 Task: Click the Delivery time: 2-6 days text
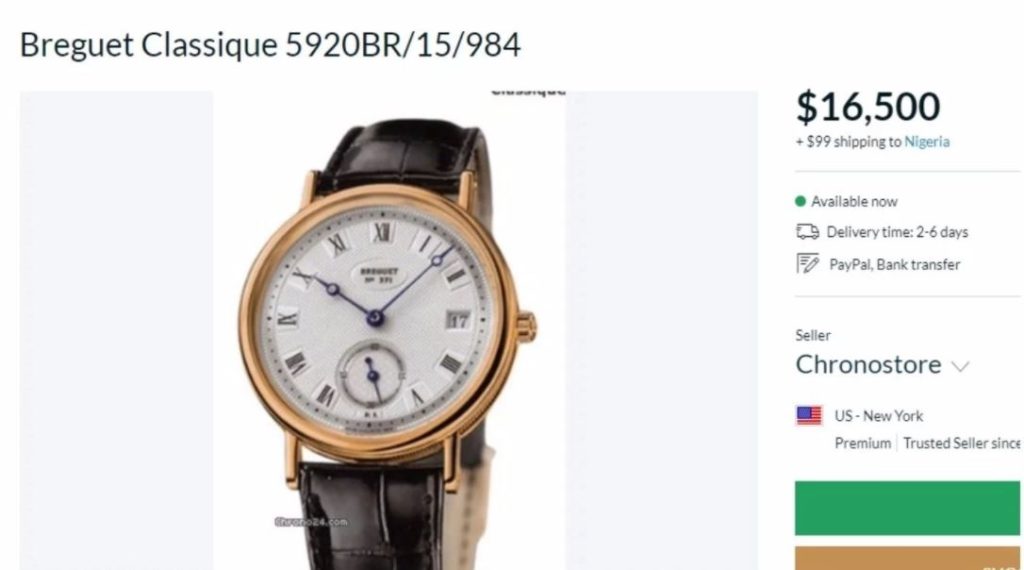(x=897, y=232)
